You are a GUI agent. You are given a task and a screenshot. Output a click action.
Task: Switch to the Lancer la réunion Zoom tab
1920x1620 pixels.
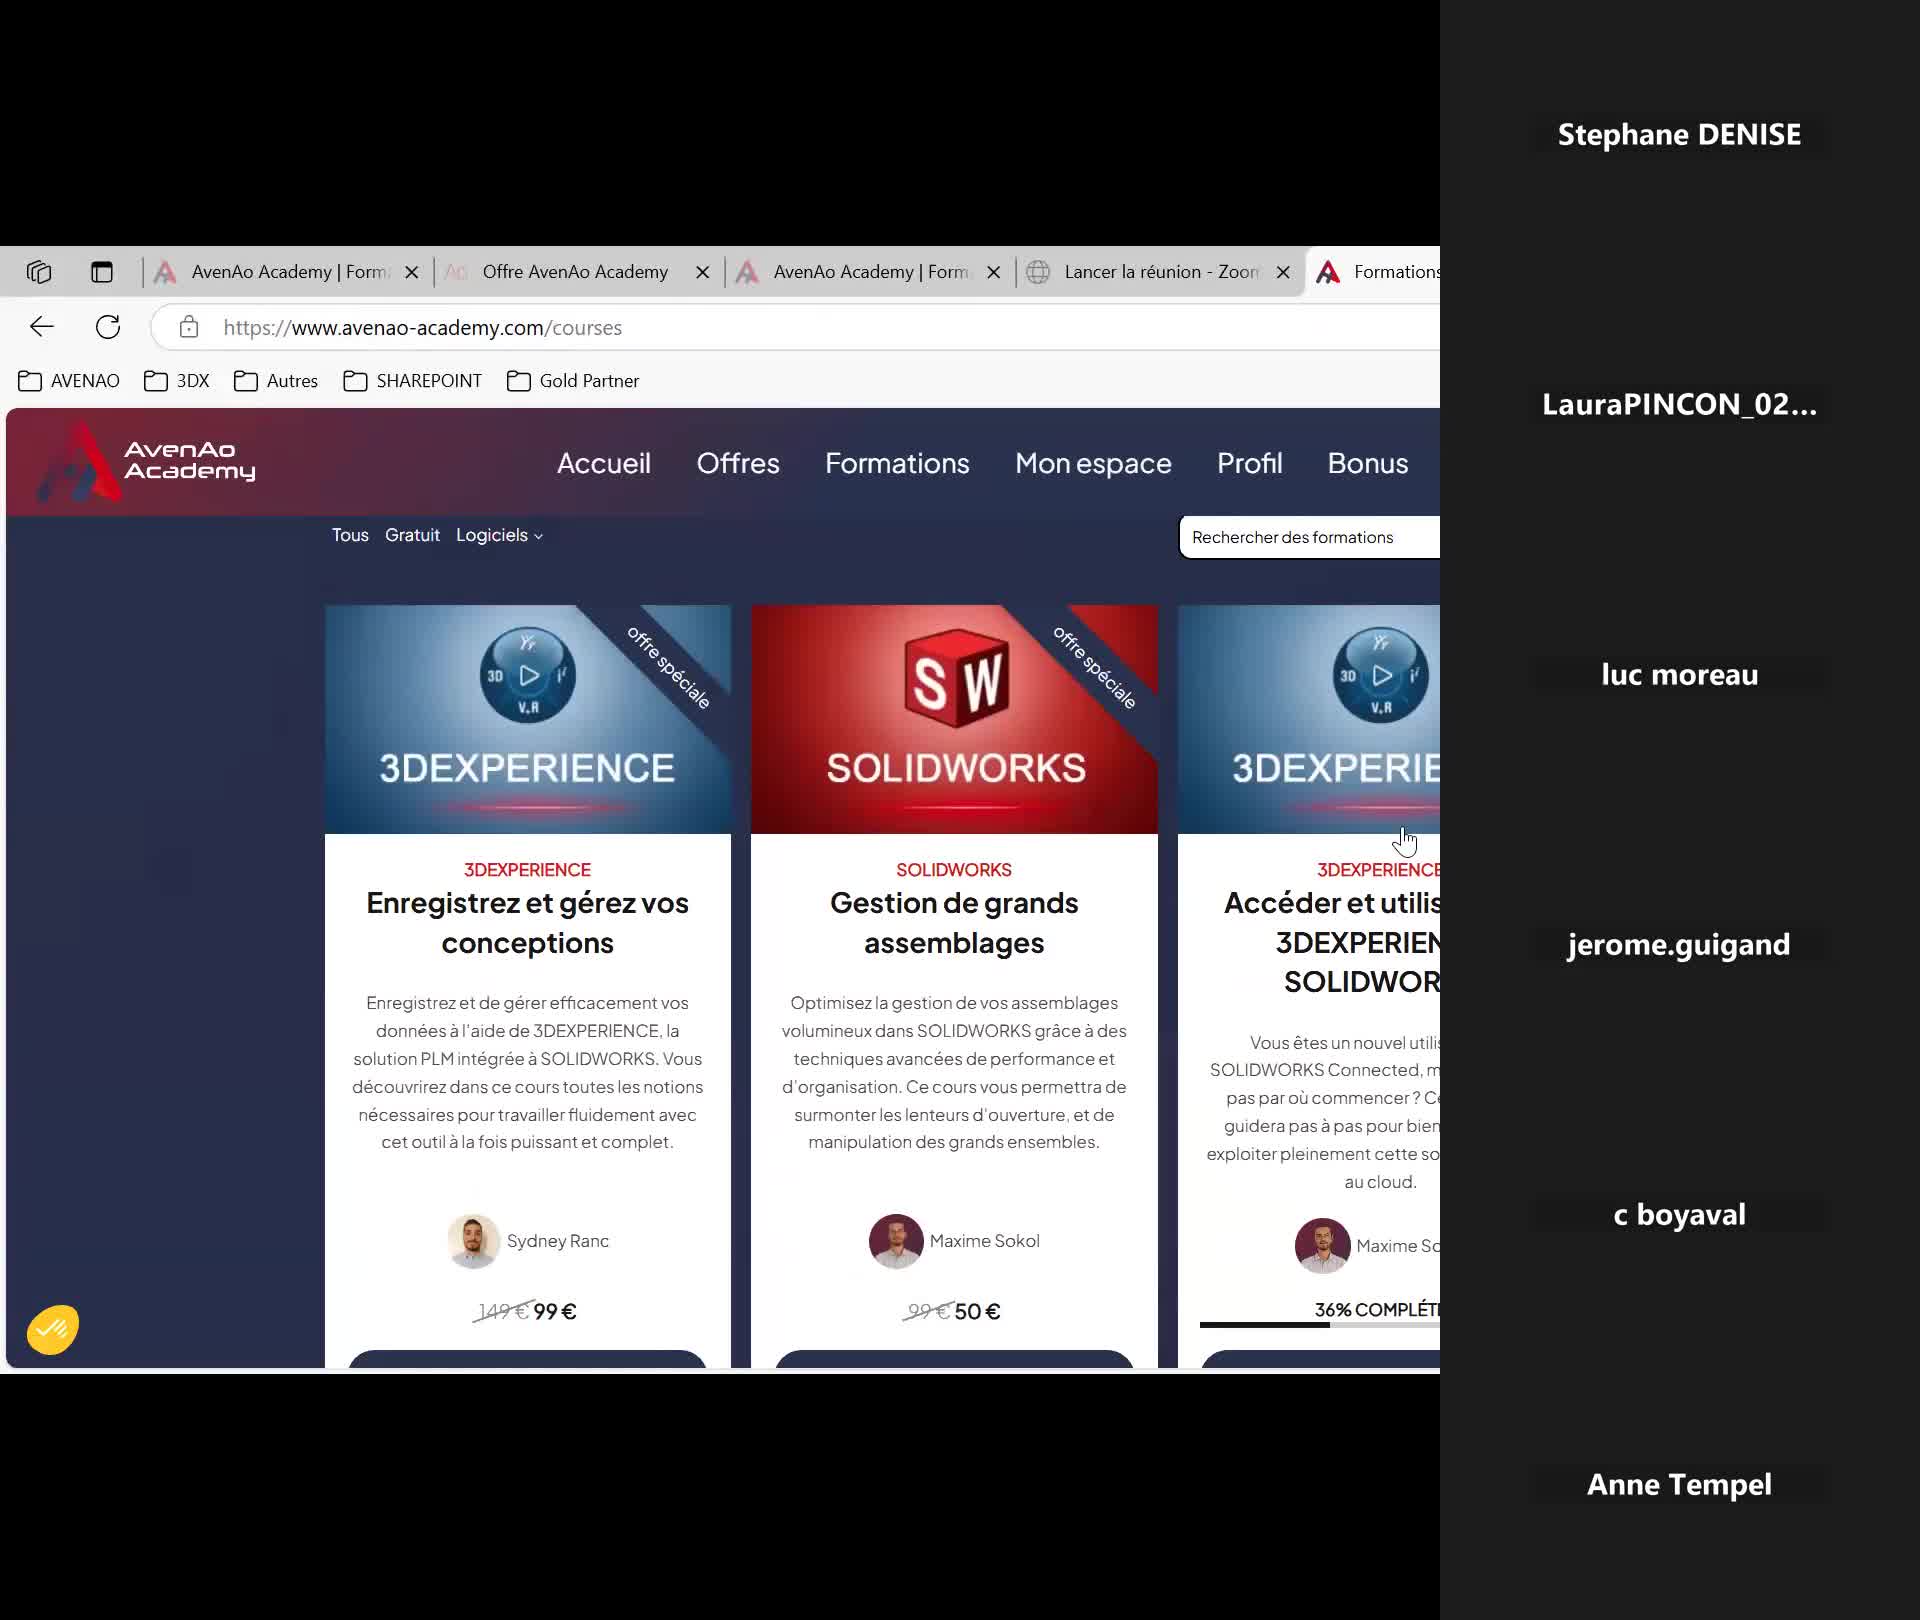pos(1160,272)
